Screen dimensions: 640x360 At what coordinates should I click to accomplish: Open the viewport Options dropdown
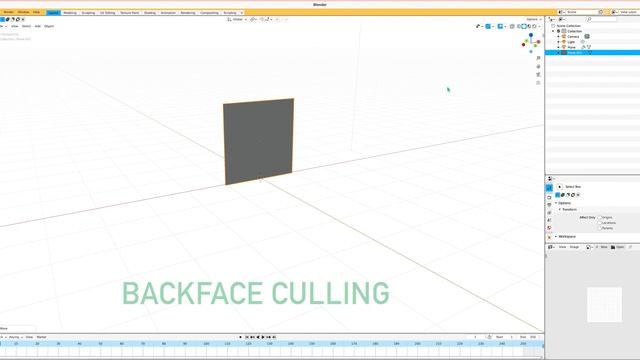pyautogui.click(x=534, y=19)
